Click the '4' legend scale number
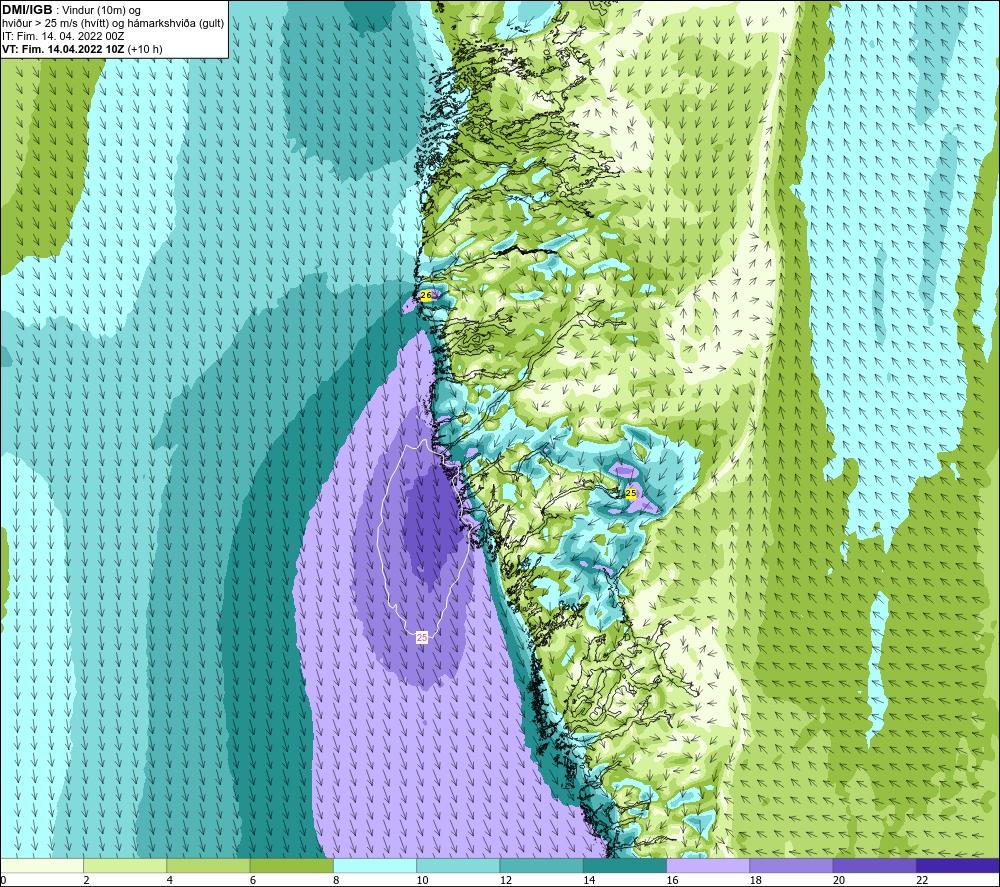1000x887 pixels. pos(170,880)
